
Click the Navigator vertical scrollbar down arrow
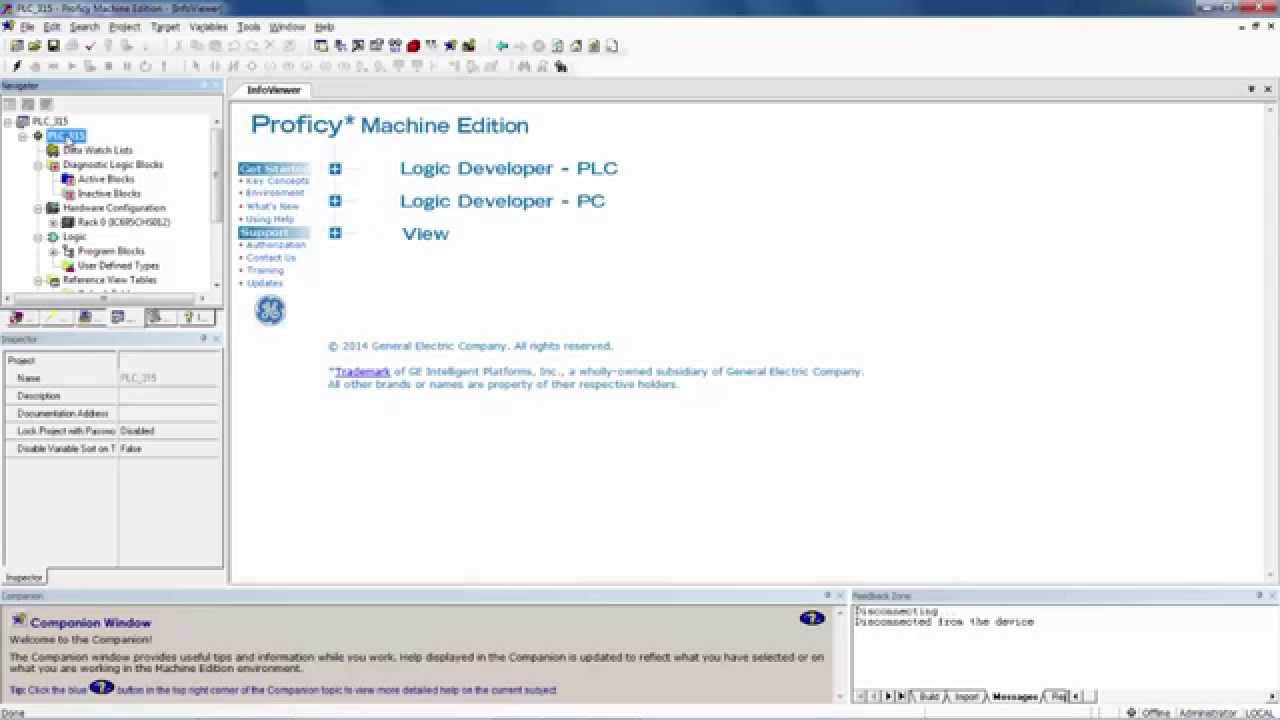pyautogui.click(x=217, y=285)
